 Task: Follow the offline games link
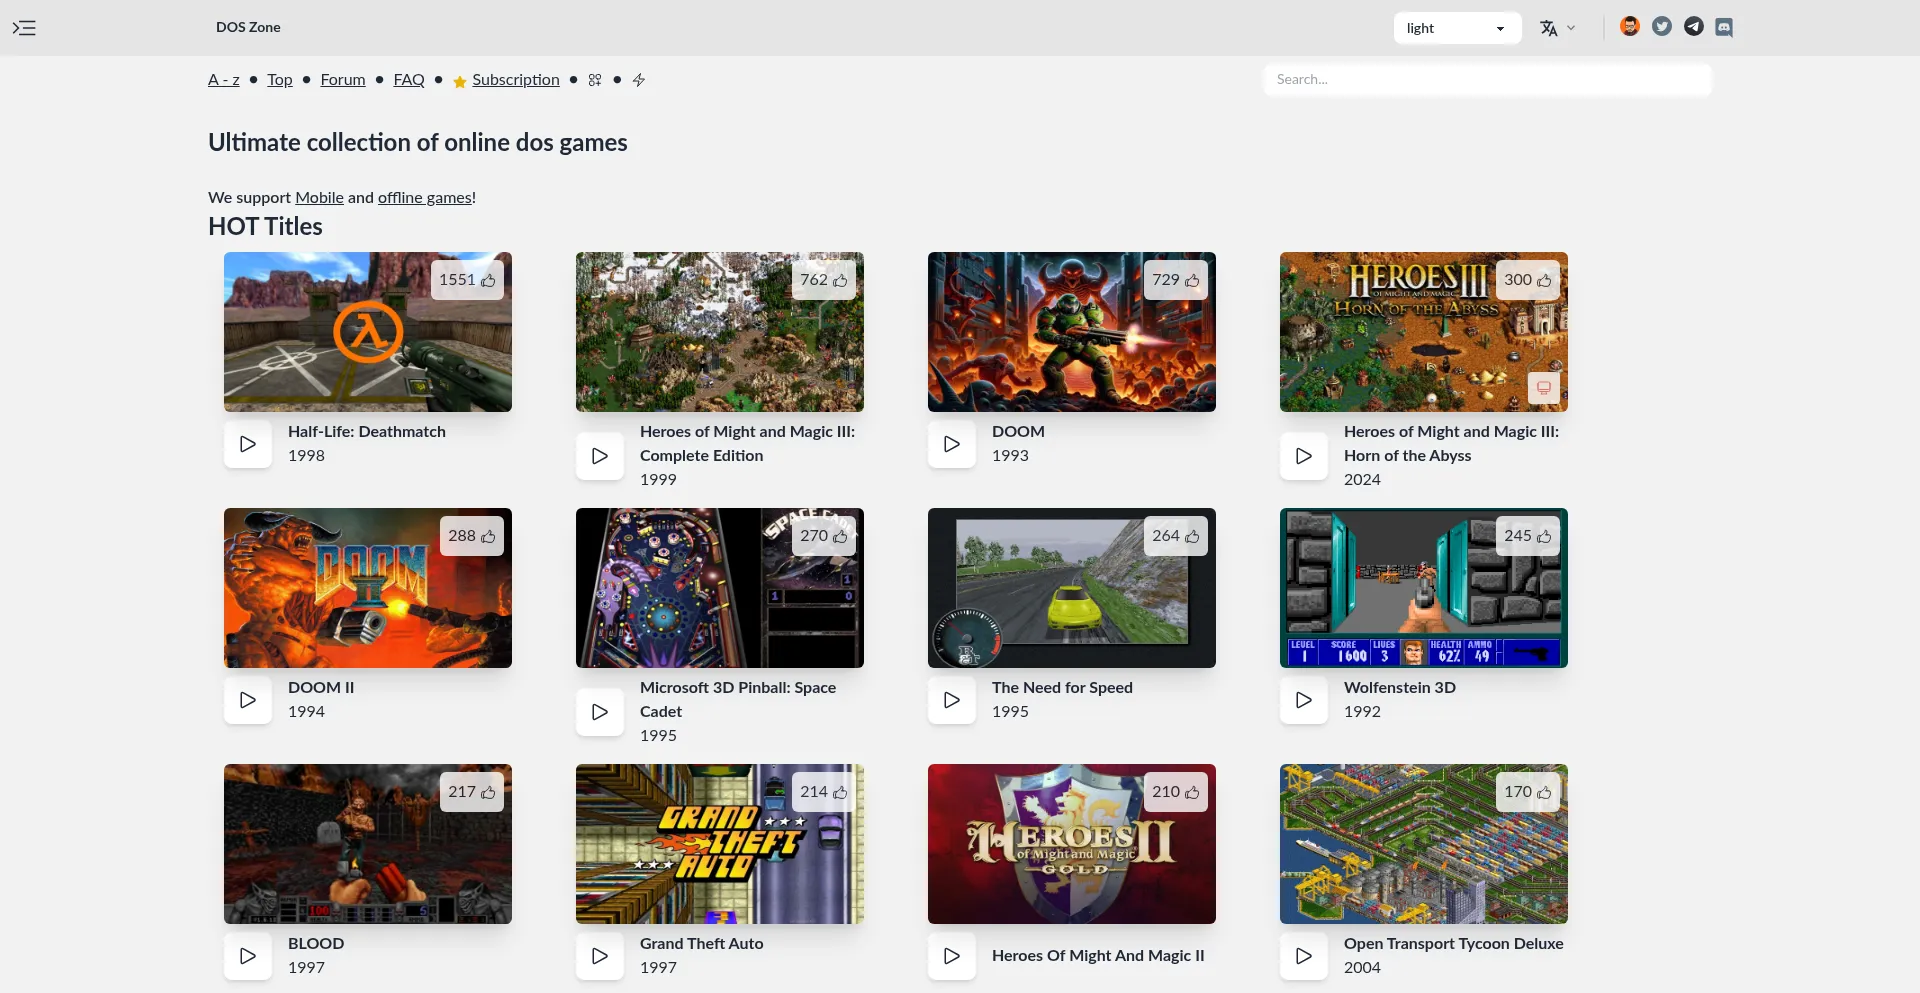pos(424,198)
